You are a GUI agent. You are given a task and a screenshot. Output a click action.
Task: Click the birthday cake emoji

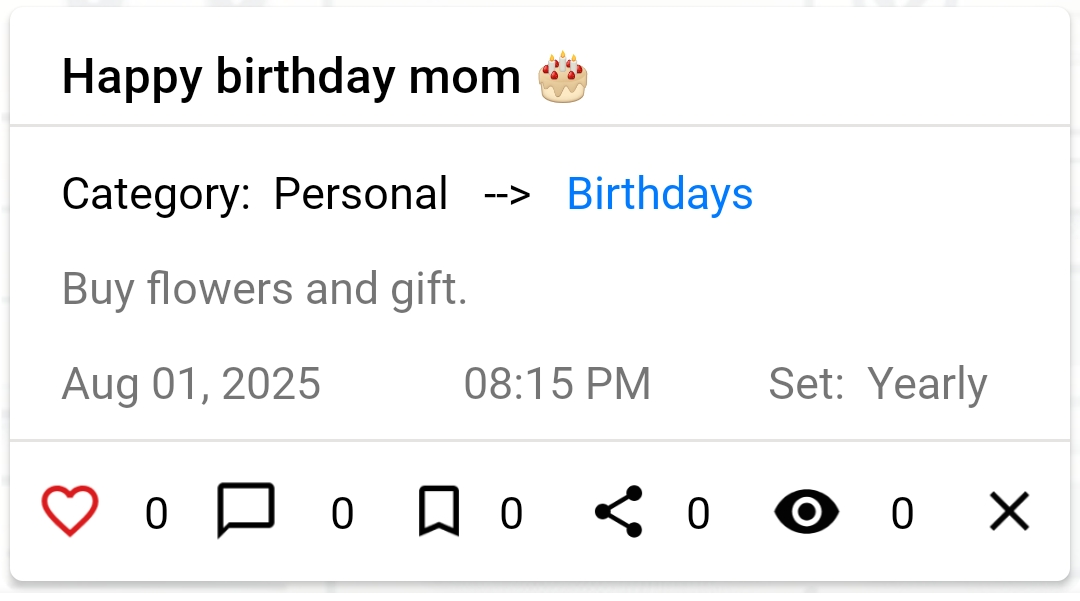[563, 77]
